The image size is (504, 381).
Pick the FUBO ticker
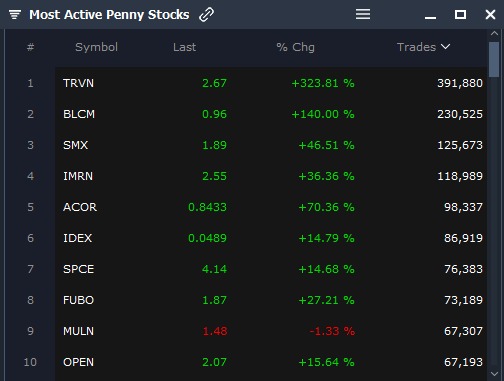(x=79, y=300)
